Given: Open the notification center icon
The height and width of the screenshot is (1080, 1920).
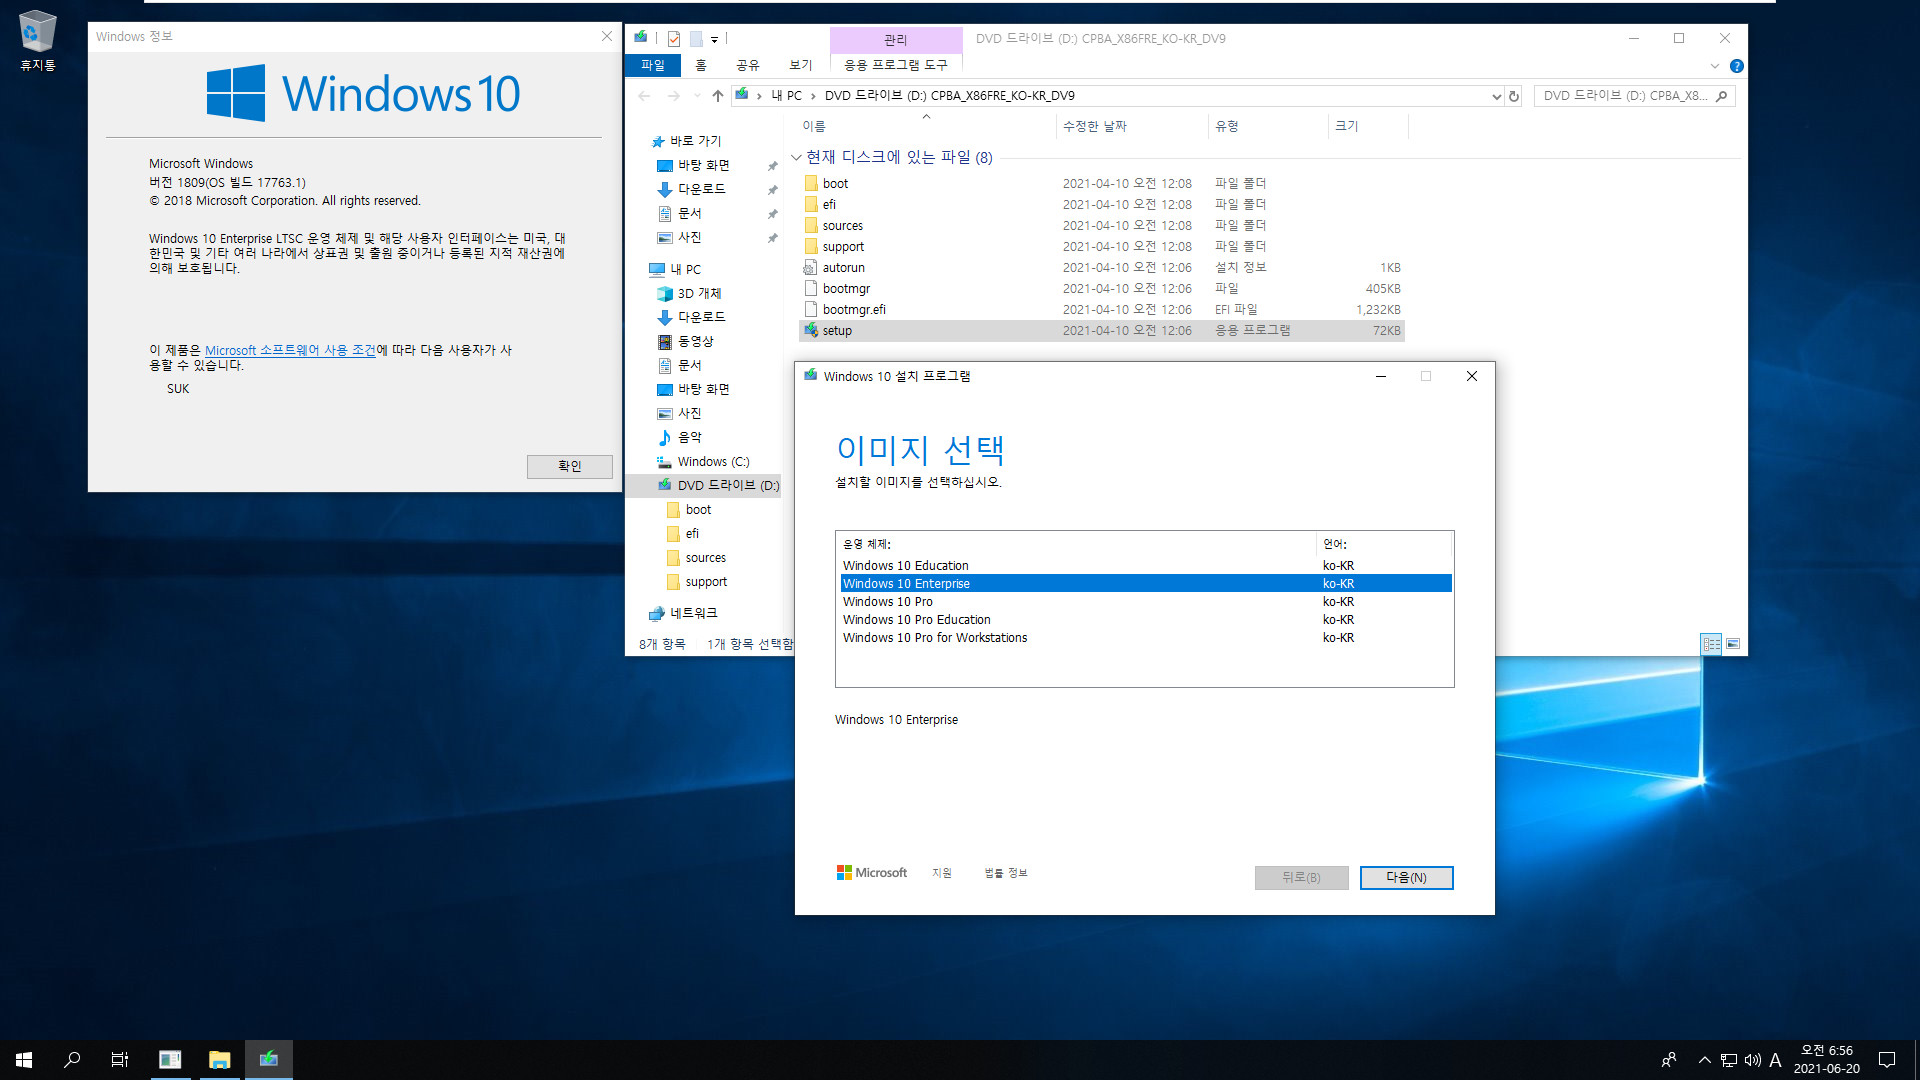Looking at the screenshot, I should click(x=1887, y=1060).
